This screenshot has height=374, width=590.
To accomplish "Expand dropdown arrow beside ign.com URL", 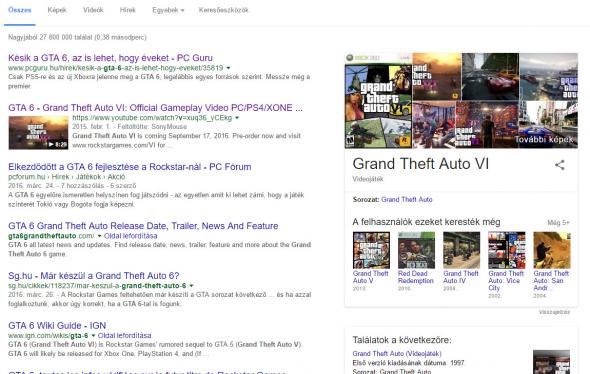I will tap(93, 336).
